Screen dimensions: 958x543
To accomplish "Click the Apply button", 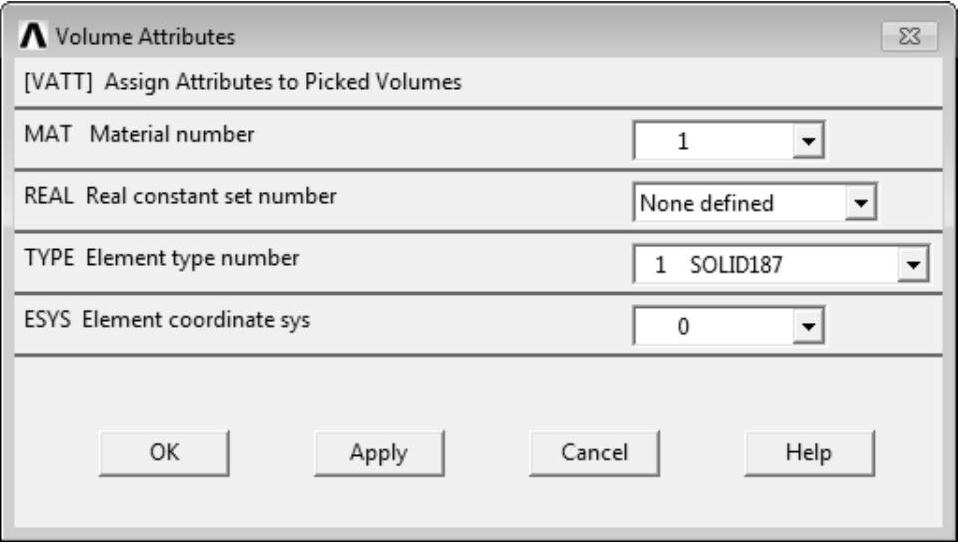I will tap(378, 453).
